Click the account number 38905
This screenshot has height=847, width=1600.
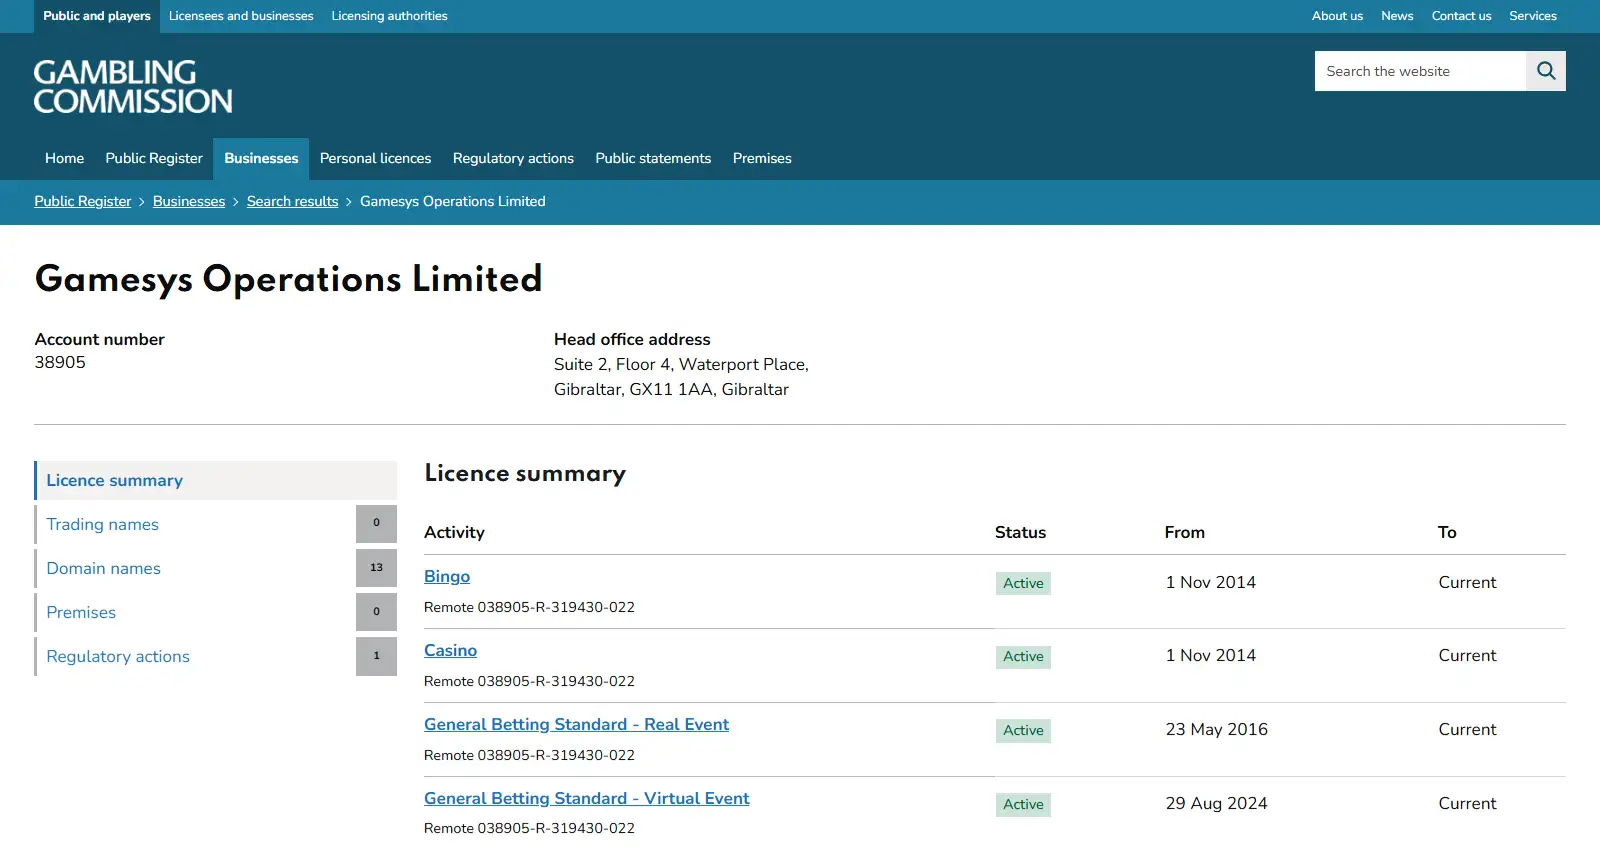pos(60,362)
